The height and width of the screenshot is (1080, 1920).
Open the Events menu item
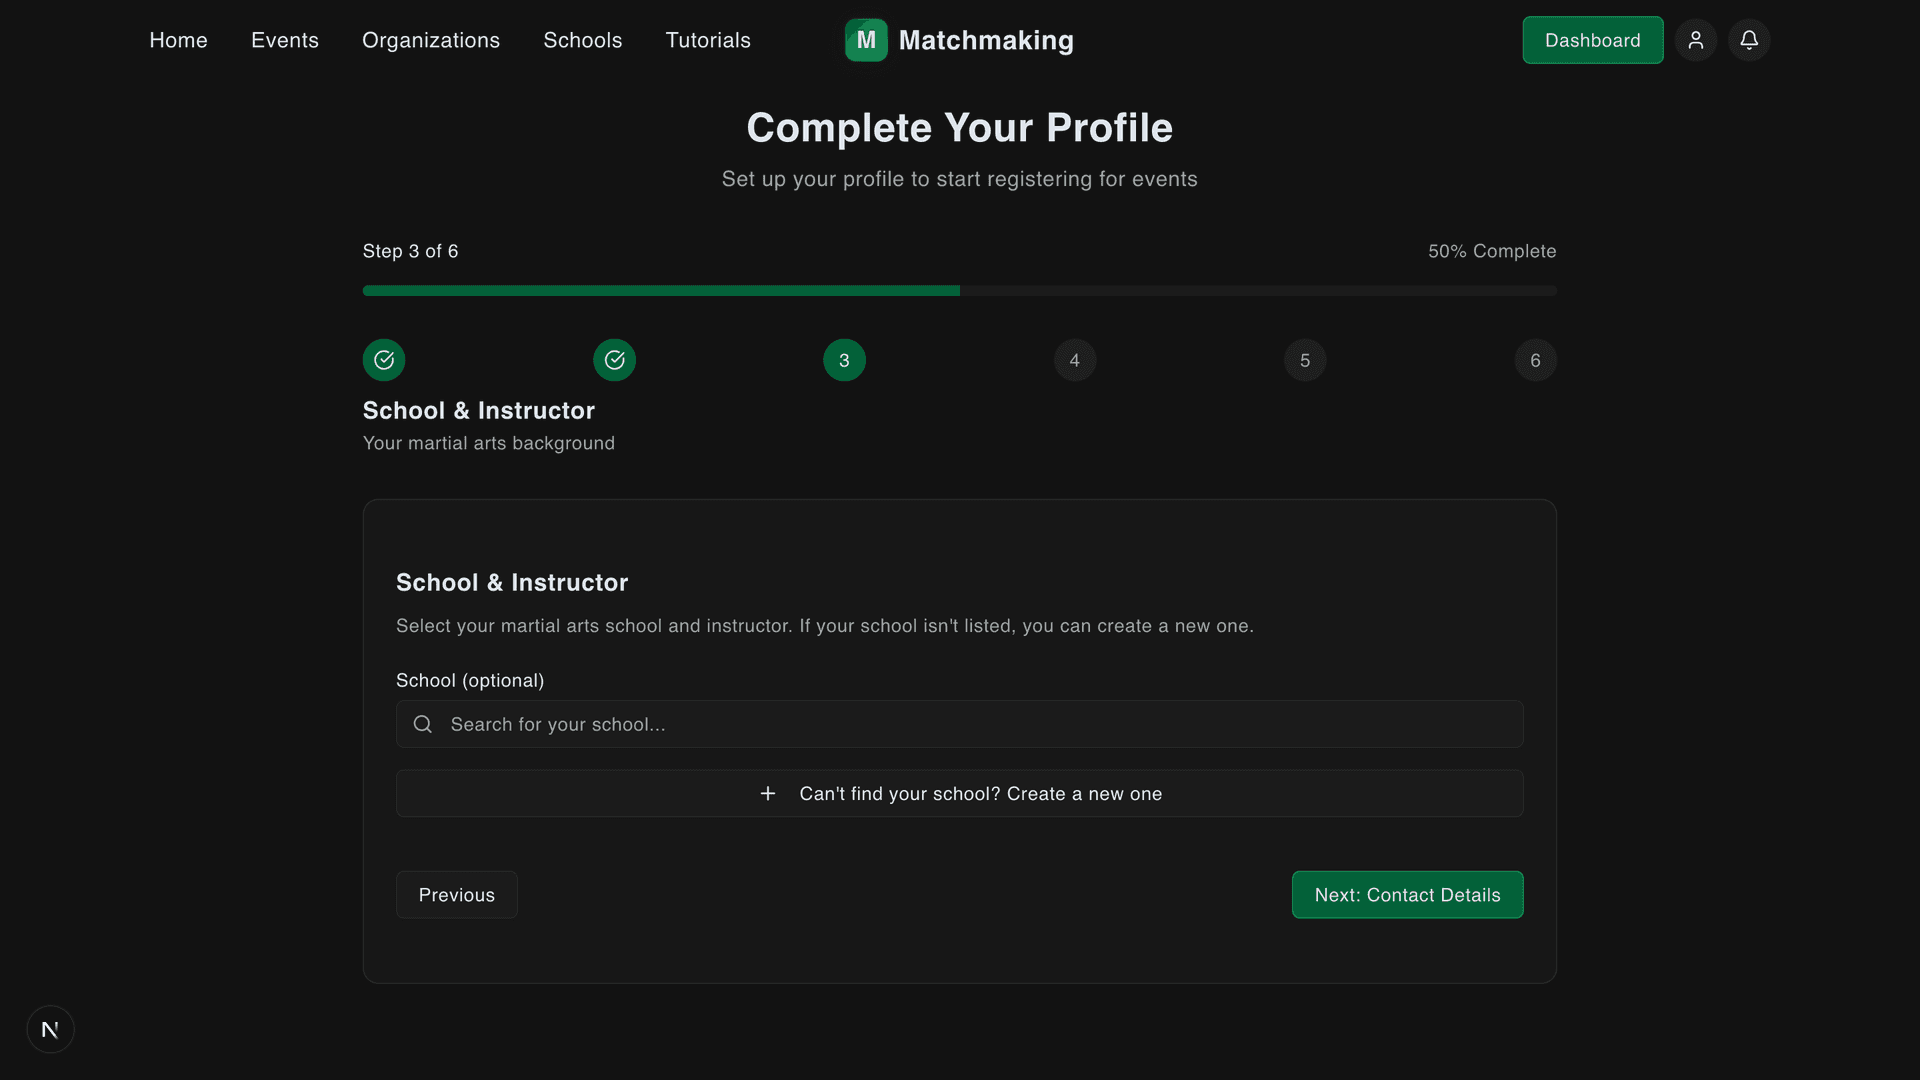[x=285, y=40]
